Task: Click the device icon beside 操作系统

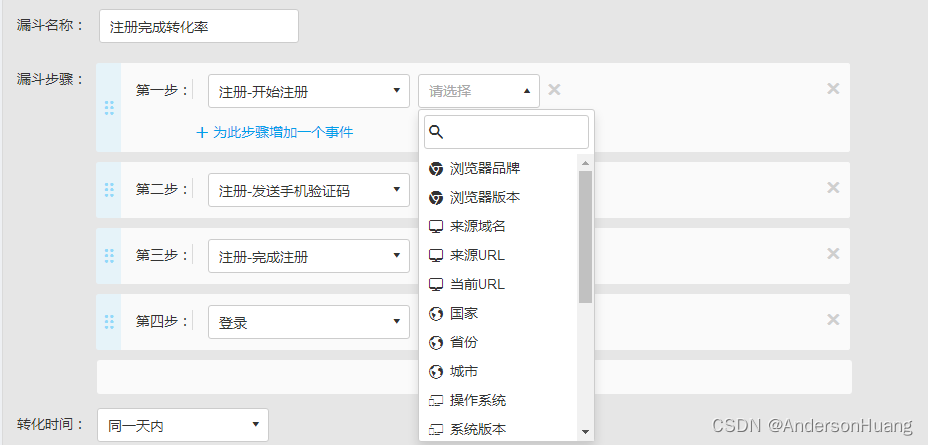Action: click(x=436, y=401)
